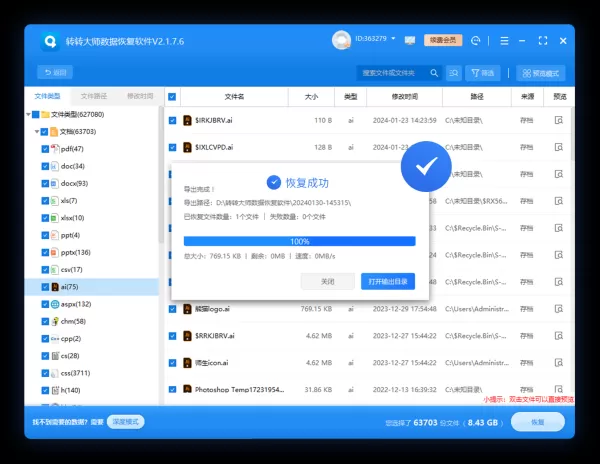Viewport: 600px width, 464px height.
Task: Click the 100% progress bar
Action: point(300,241)
